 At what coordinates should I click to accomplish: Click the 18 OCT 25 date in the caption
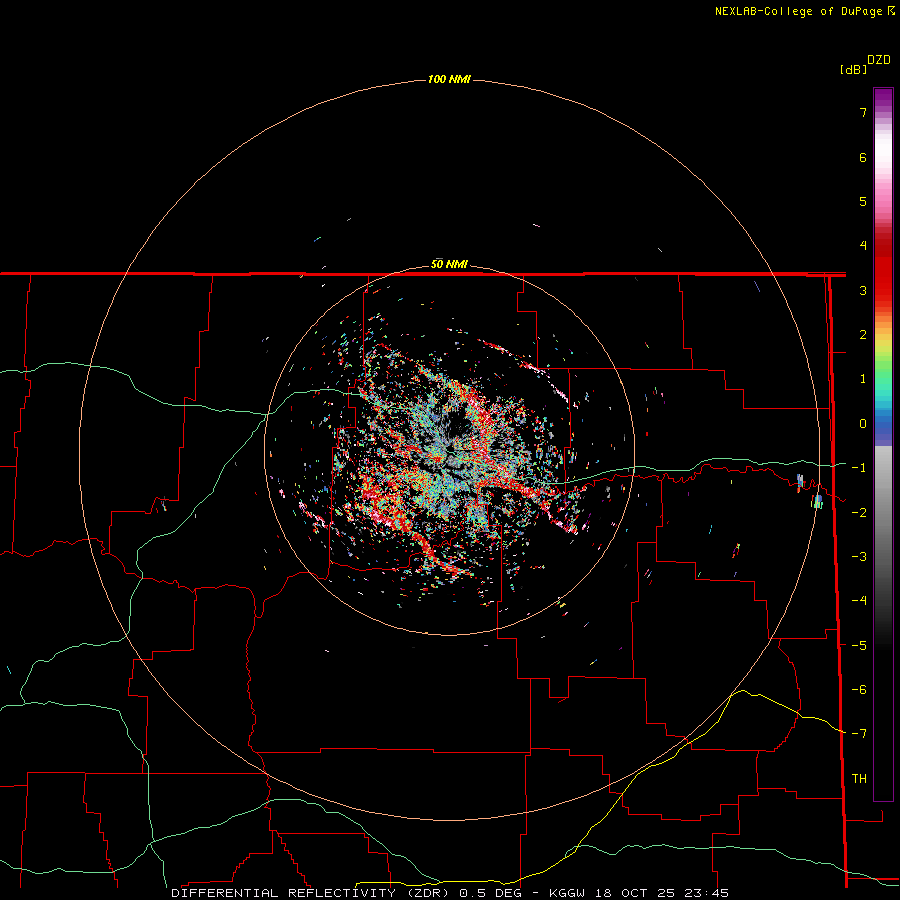coord(635,893)
